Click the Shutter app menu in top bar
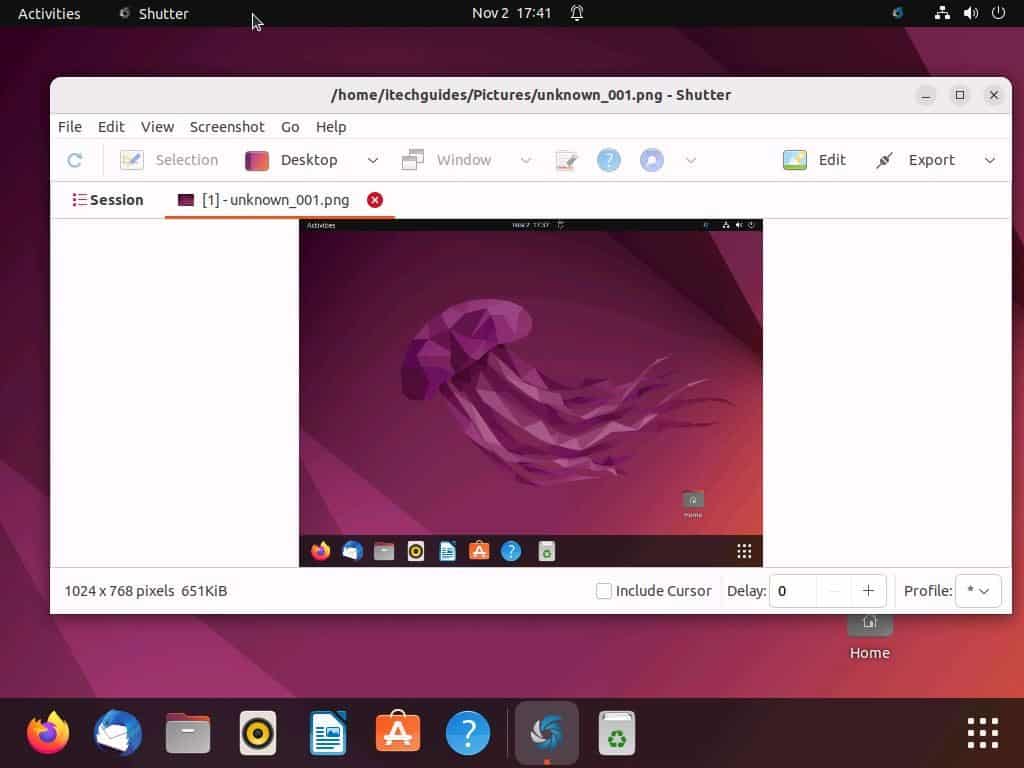 [154, 13]
